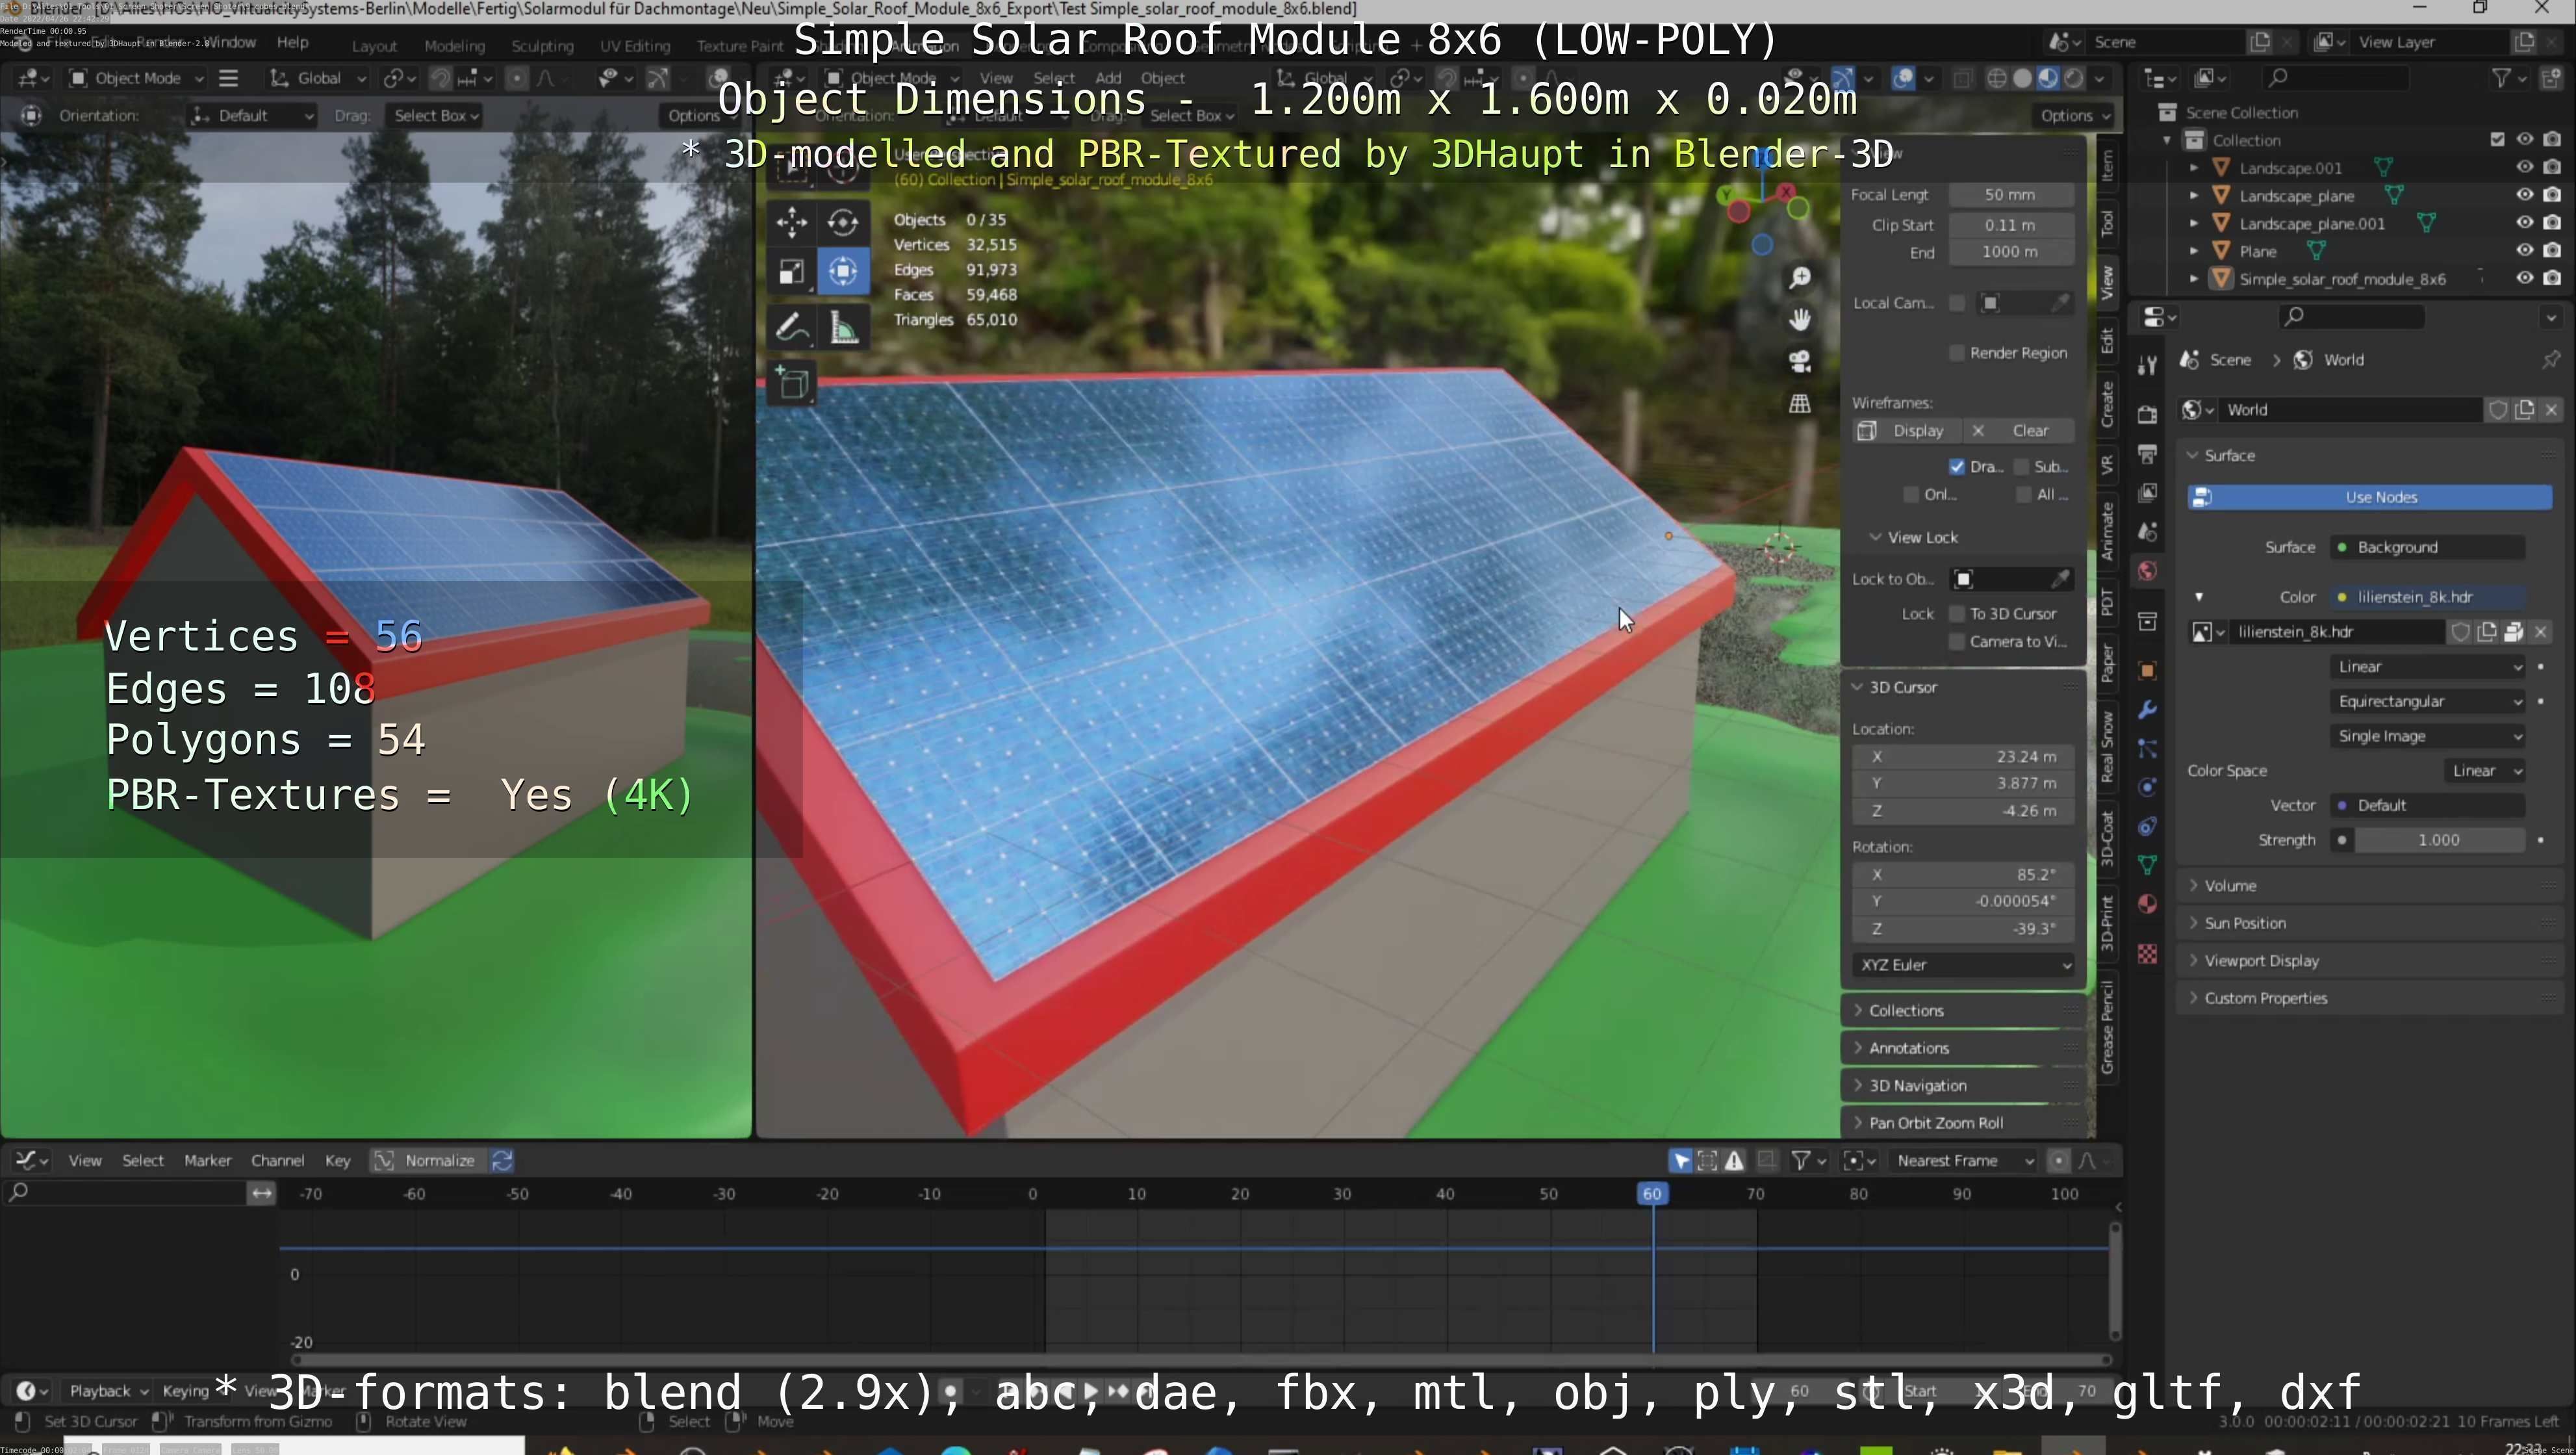Viewport: 2576px width, 1455px height.
Task: Open the Playback popover in timeline
Action: [x=109, y=1390]
